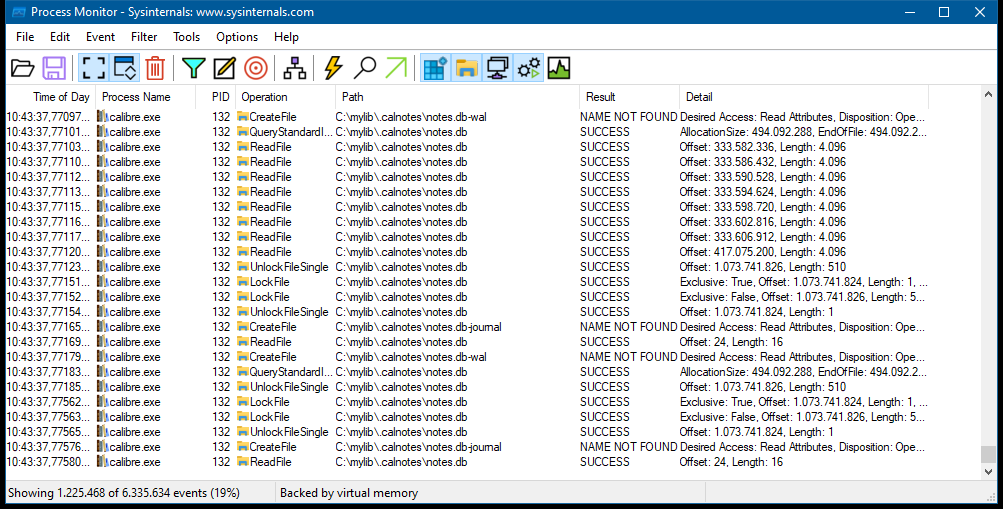Click the Process Name column header
The width and height of the screenshot is (1003, 509).
145,97
